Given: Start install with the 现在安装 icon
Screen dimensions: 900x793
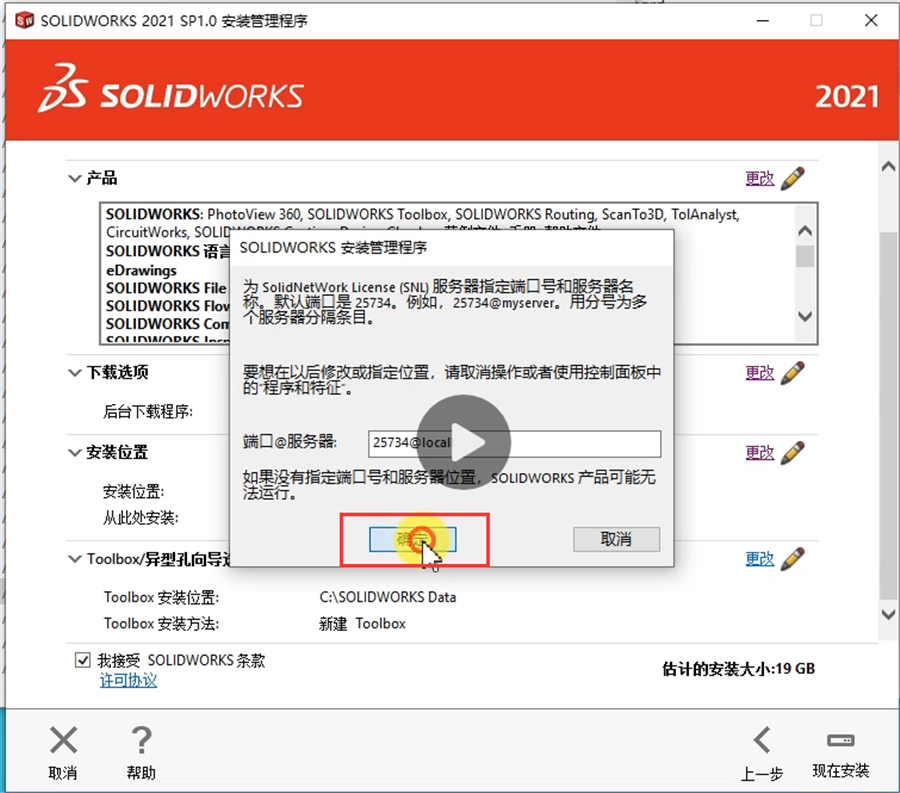Looking at the screenshot, I should point(840,740).
